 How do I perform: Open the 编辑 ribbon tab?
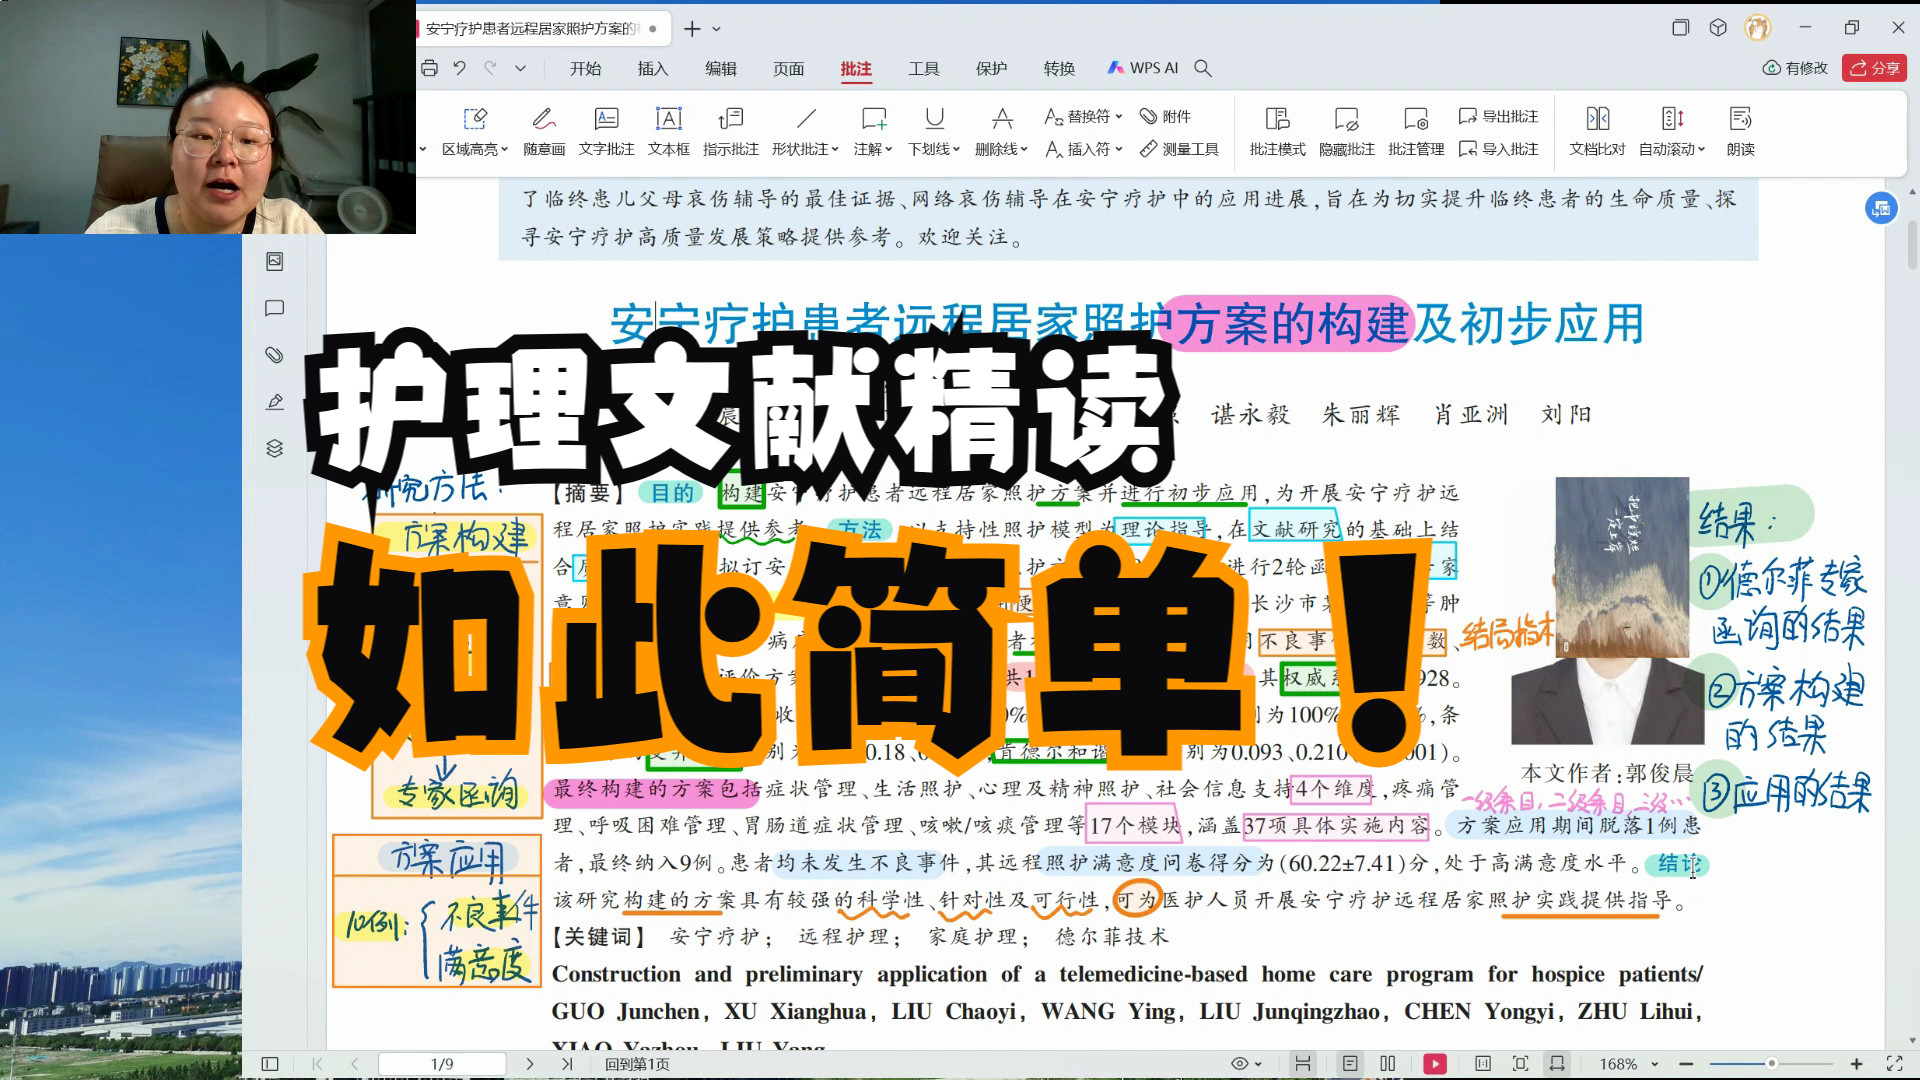tap(720, 68)
